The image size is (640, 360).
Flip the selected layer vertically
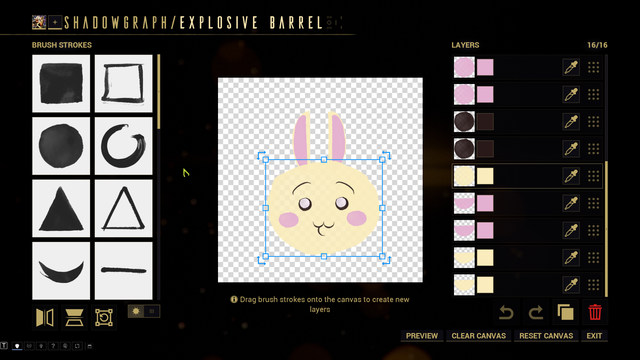[x=74, y=318]
